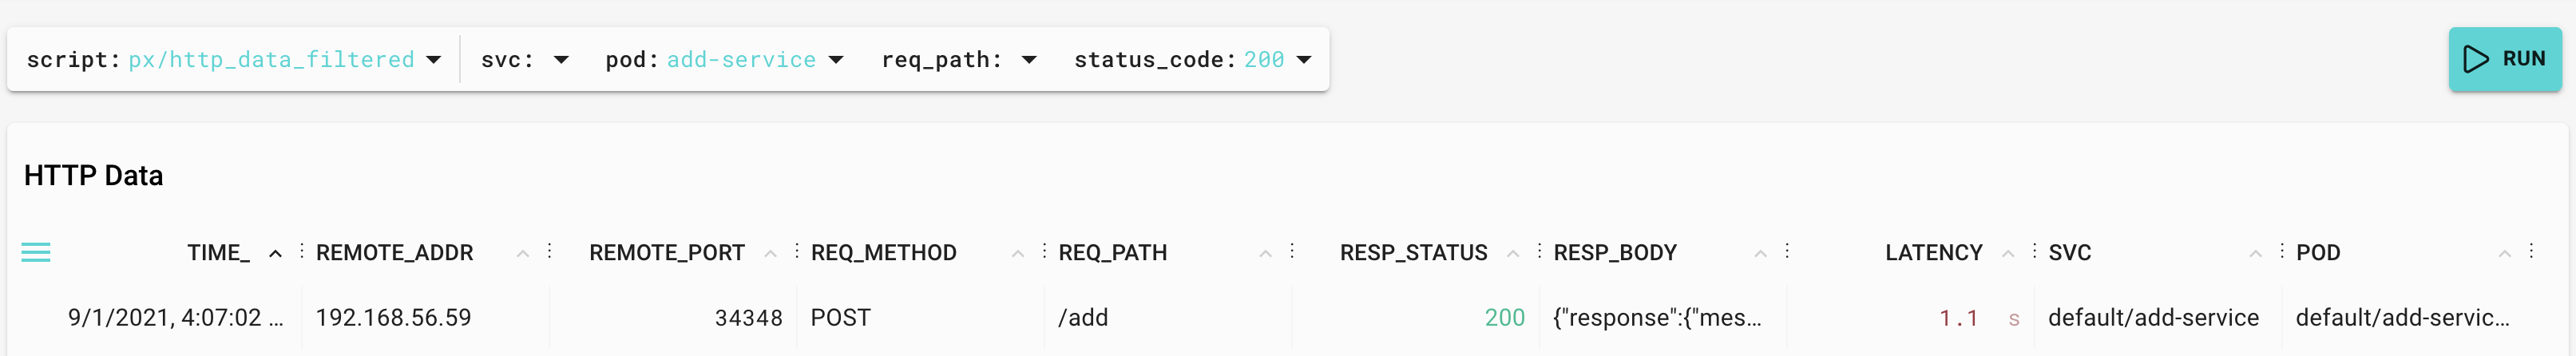
Task: Grab the resize handle after REQ_PATH column
Action: click(x=1292, y=251)
